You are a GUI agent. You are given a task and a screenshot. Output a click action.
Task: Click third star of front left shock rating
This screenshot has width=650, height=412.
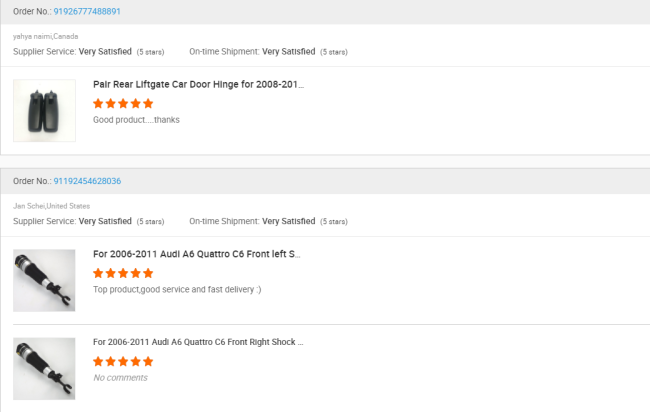[x=123, y=273]
